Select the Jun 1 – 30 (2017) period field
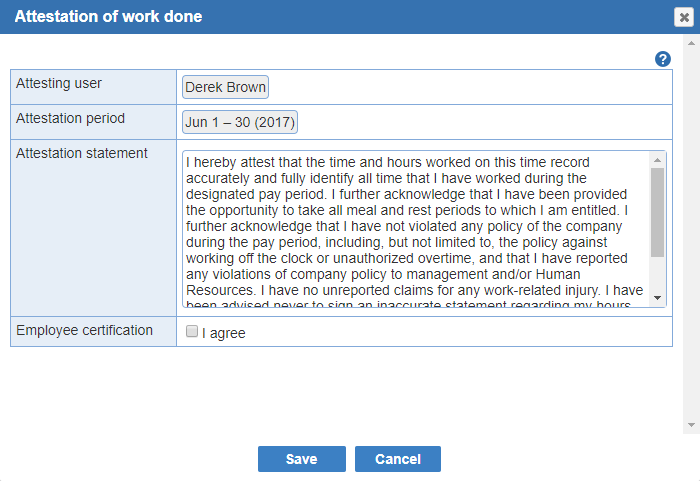 coord(240,122)
